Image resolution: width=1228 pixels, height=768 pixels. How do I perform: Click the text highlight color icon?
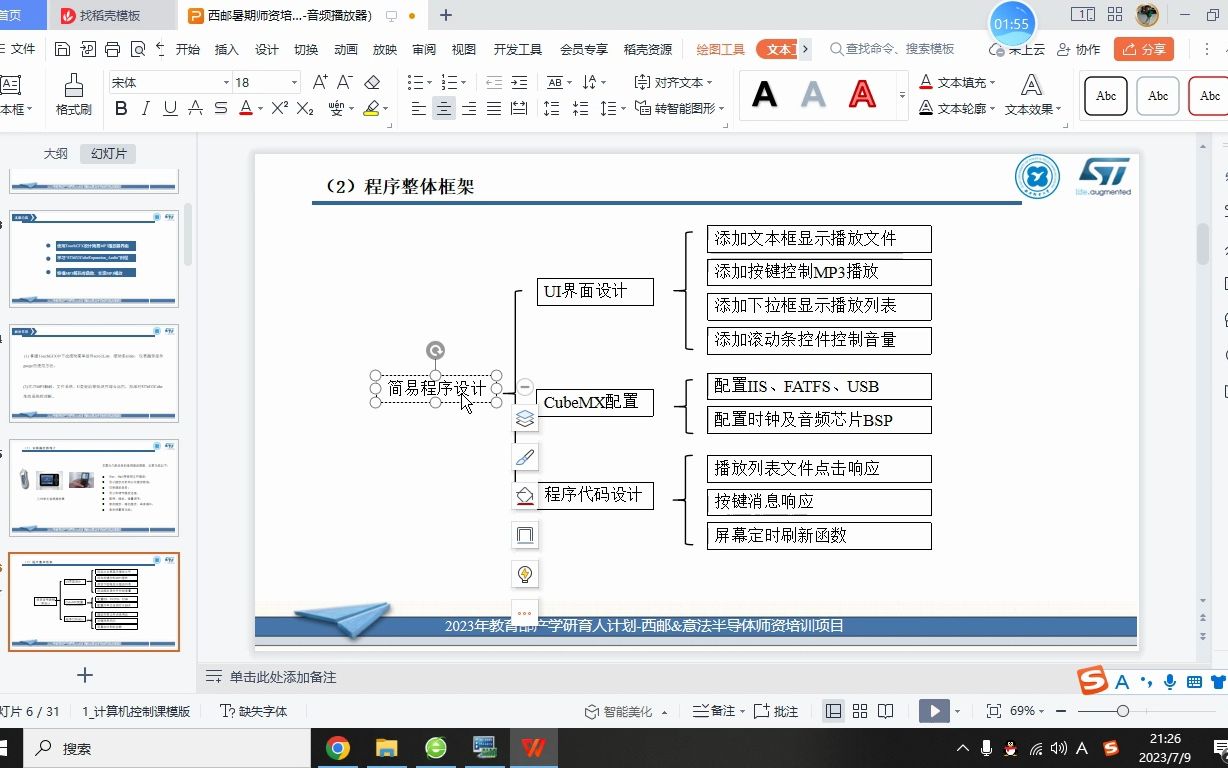[372, 106]
